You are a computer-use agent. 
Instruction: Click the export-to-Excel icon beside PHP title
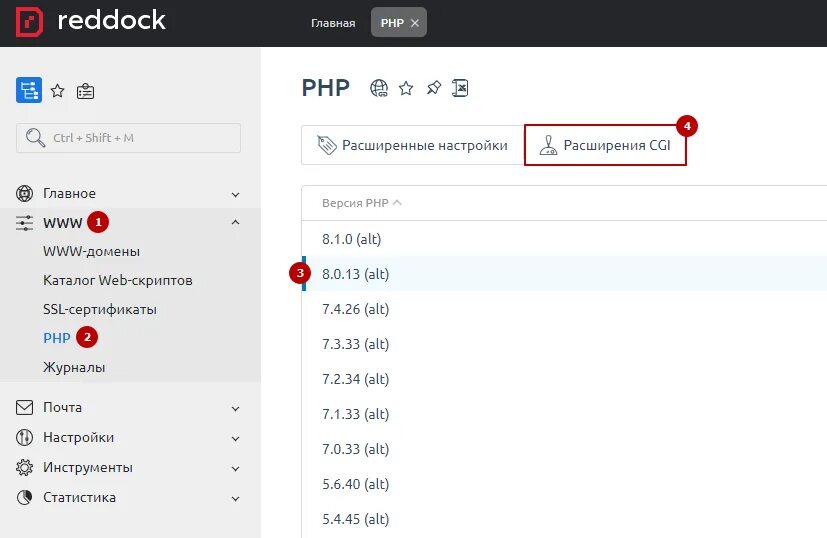point(460,88)
